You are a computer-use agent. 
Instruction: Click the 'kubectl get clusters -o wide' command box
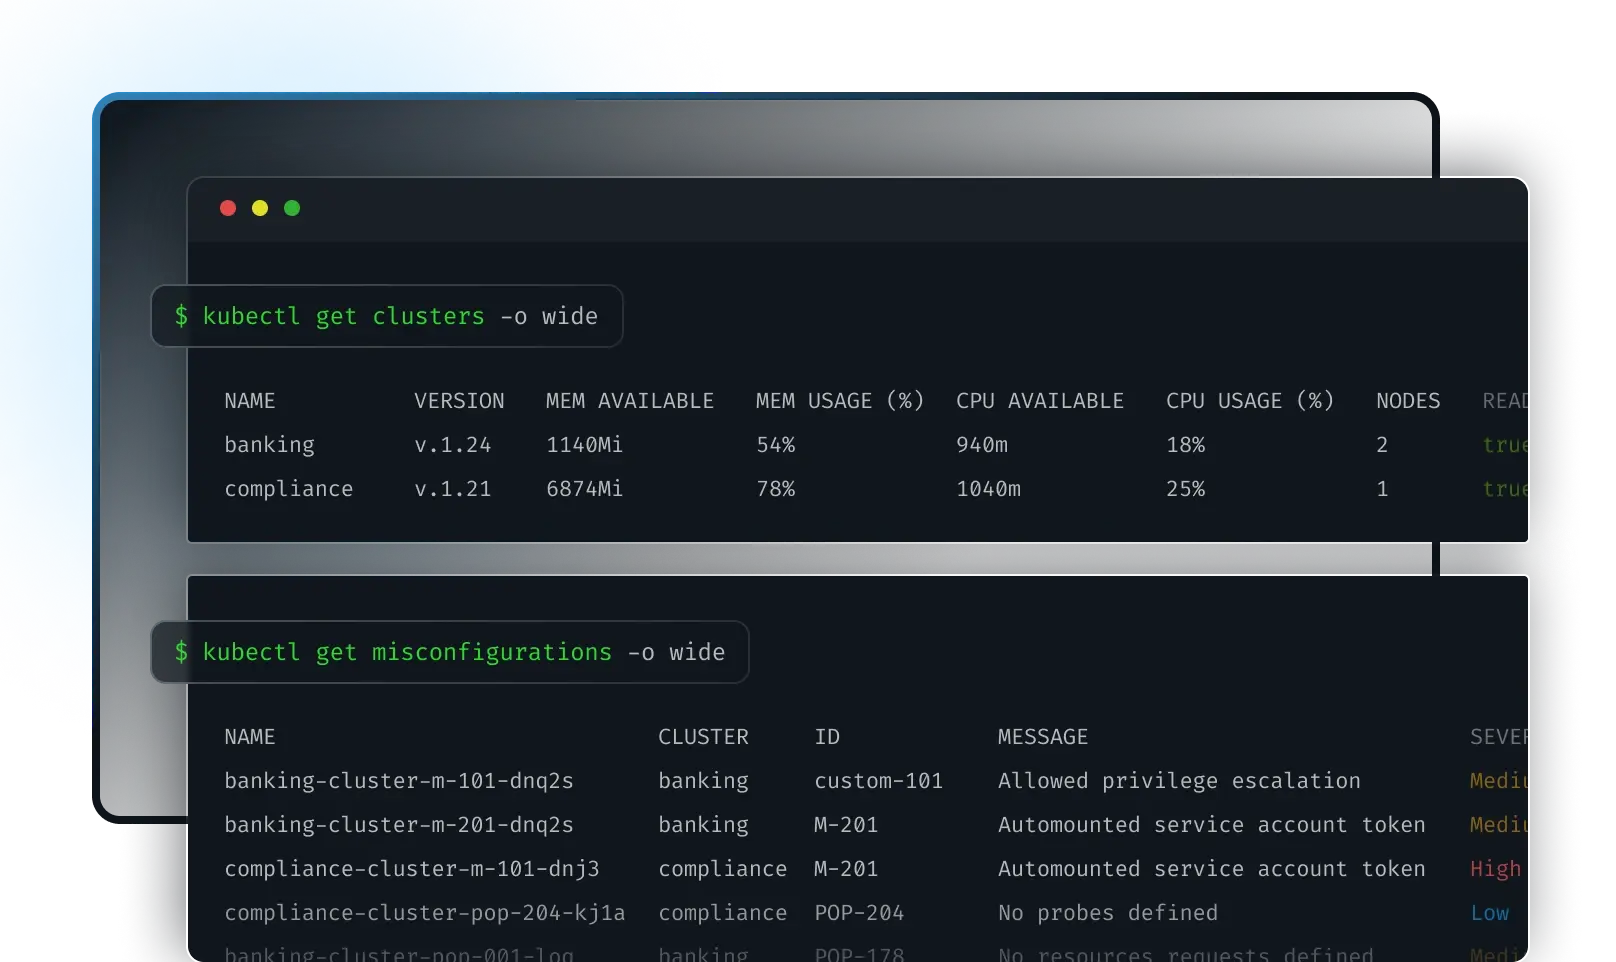pos(386,316)
